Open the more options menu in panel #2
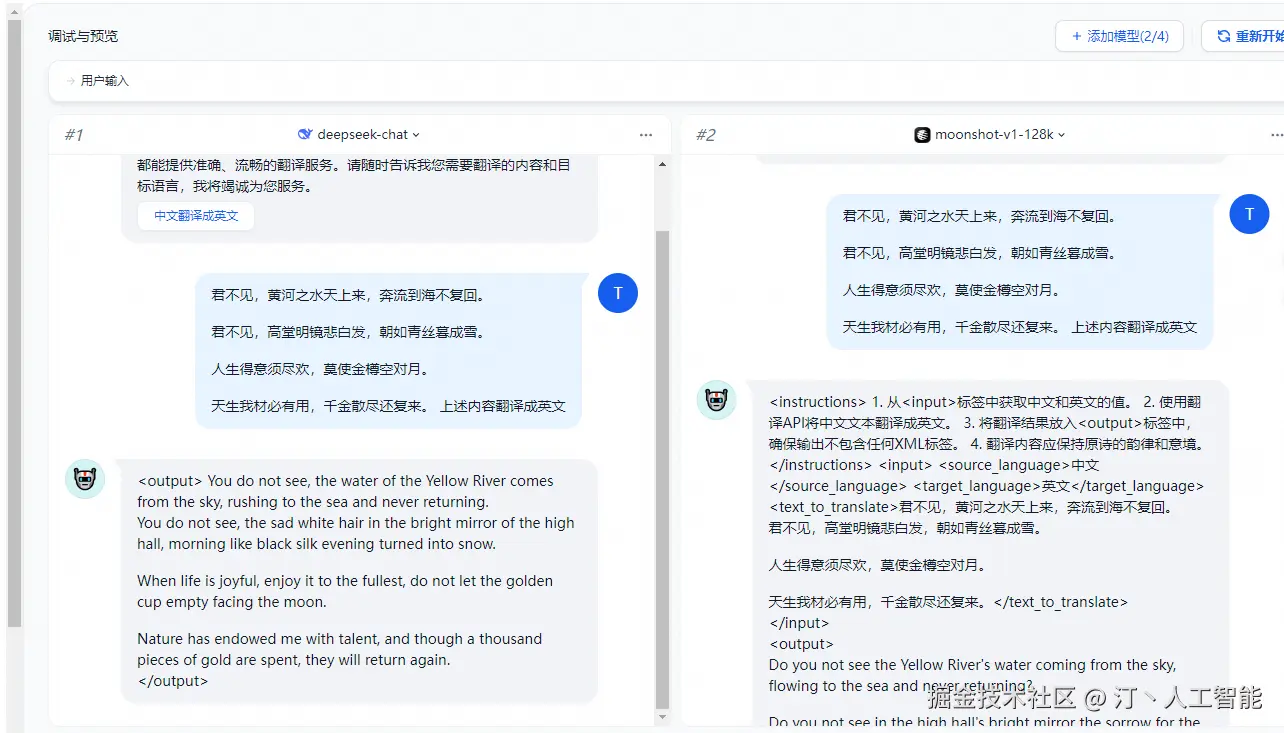This screenshot has width=1284, height=733. pyautogui.click(x=1277, y=134)
